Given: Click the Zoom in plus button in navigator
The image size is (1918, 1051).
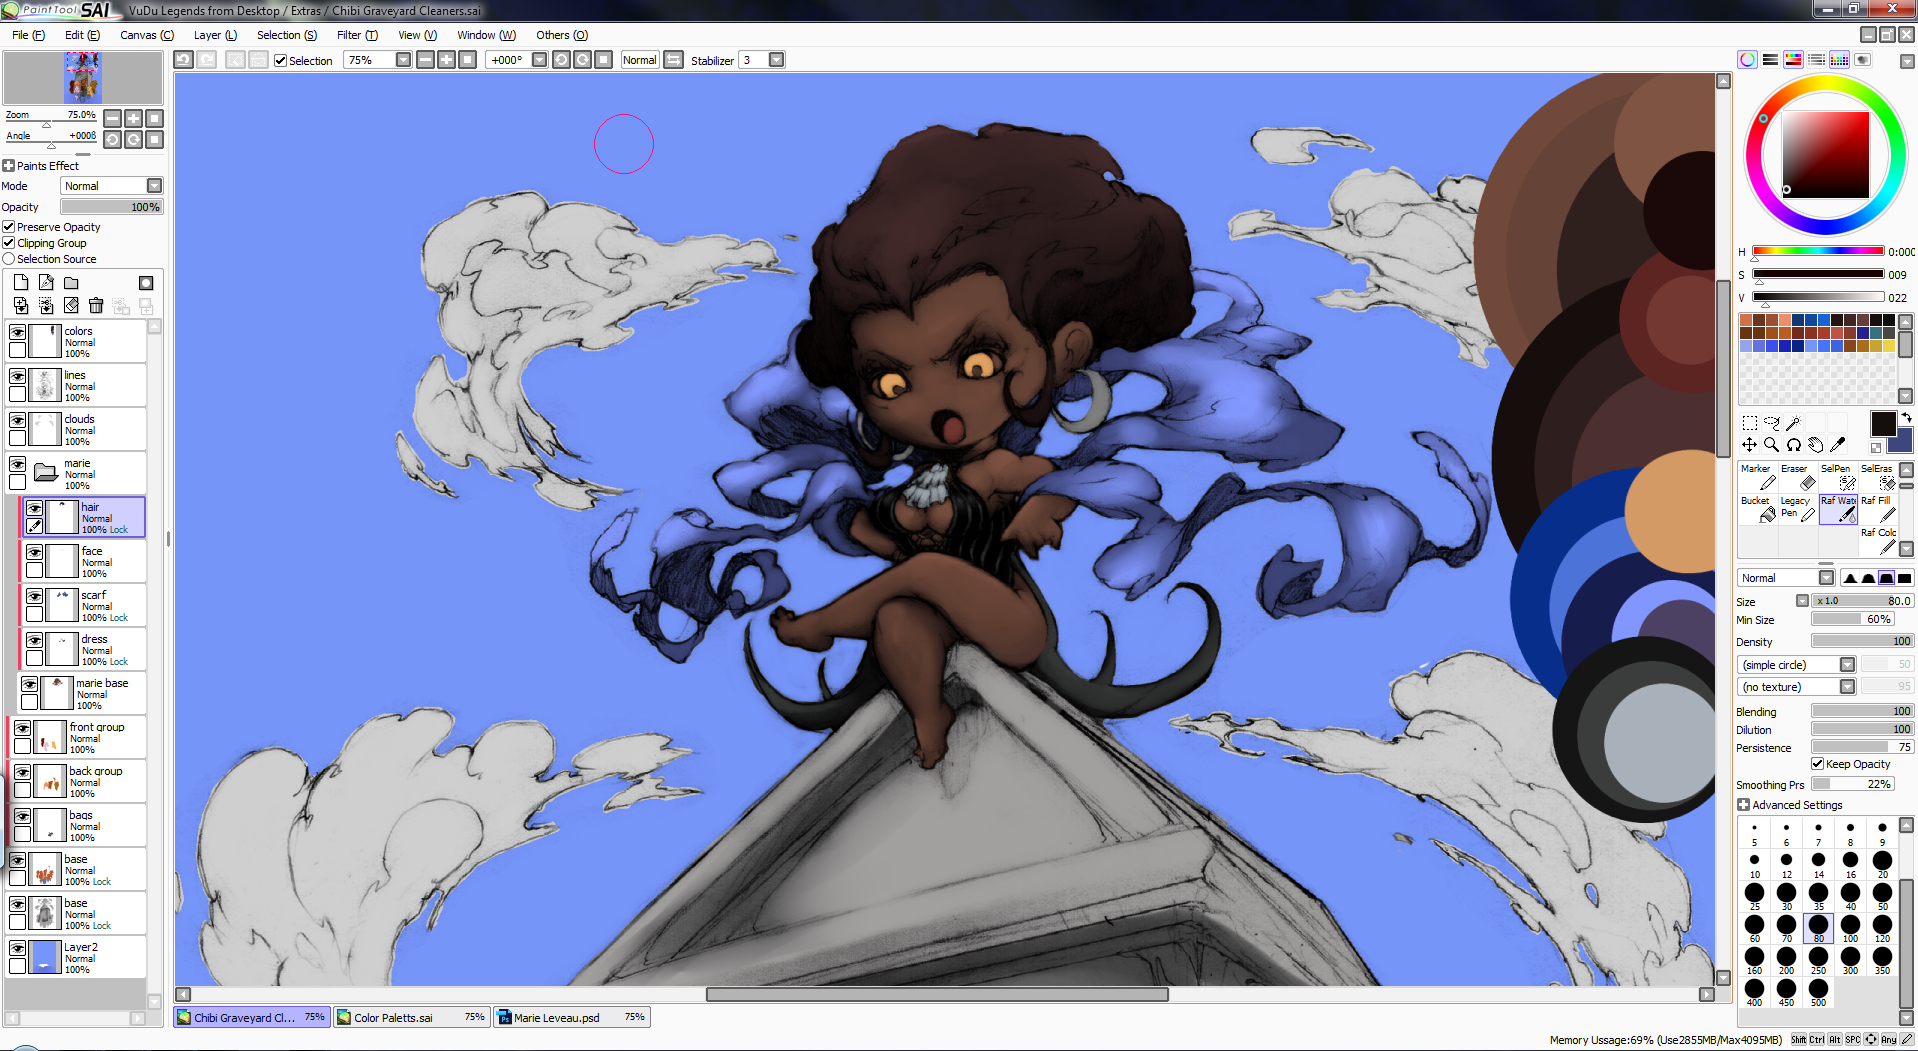Looking at the screenshot, I should [x=133, y=118].
